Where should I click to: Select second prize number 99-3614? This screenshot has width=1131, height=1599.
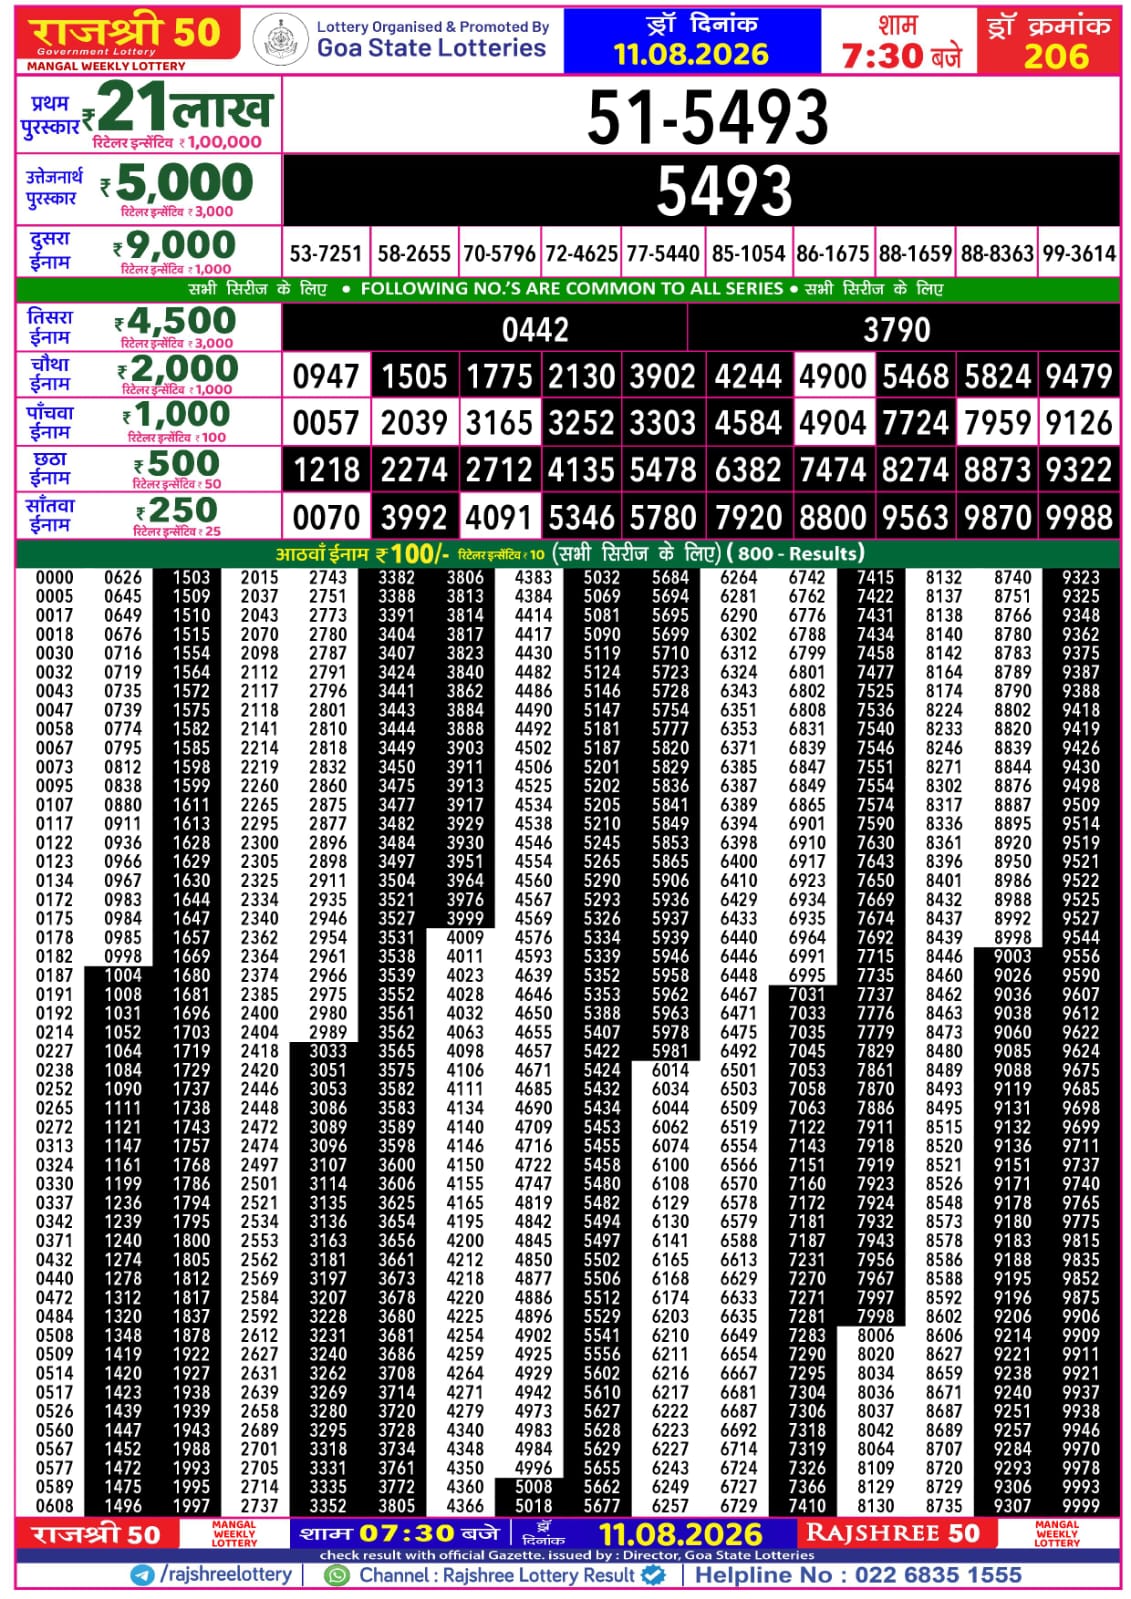(x=1079, y=254)
